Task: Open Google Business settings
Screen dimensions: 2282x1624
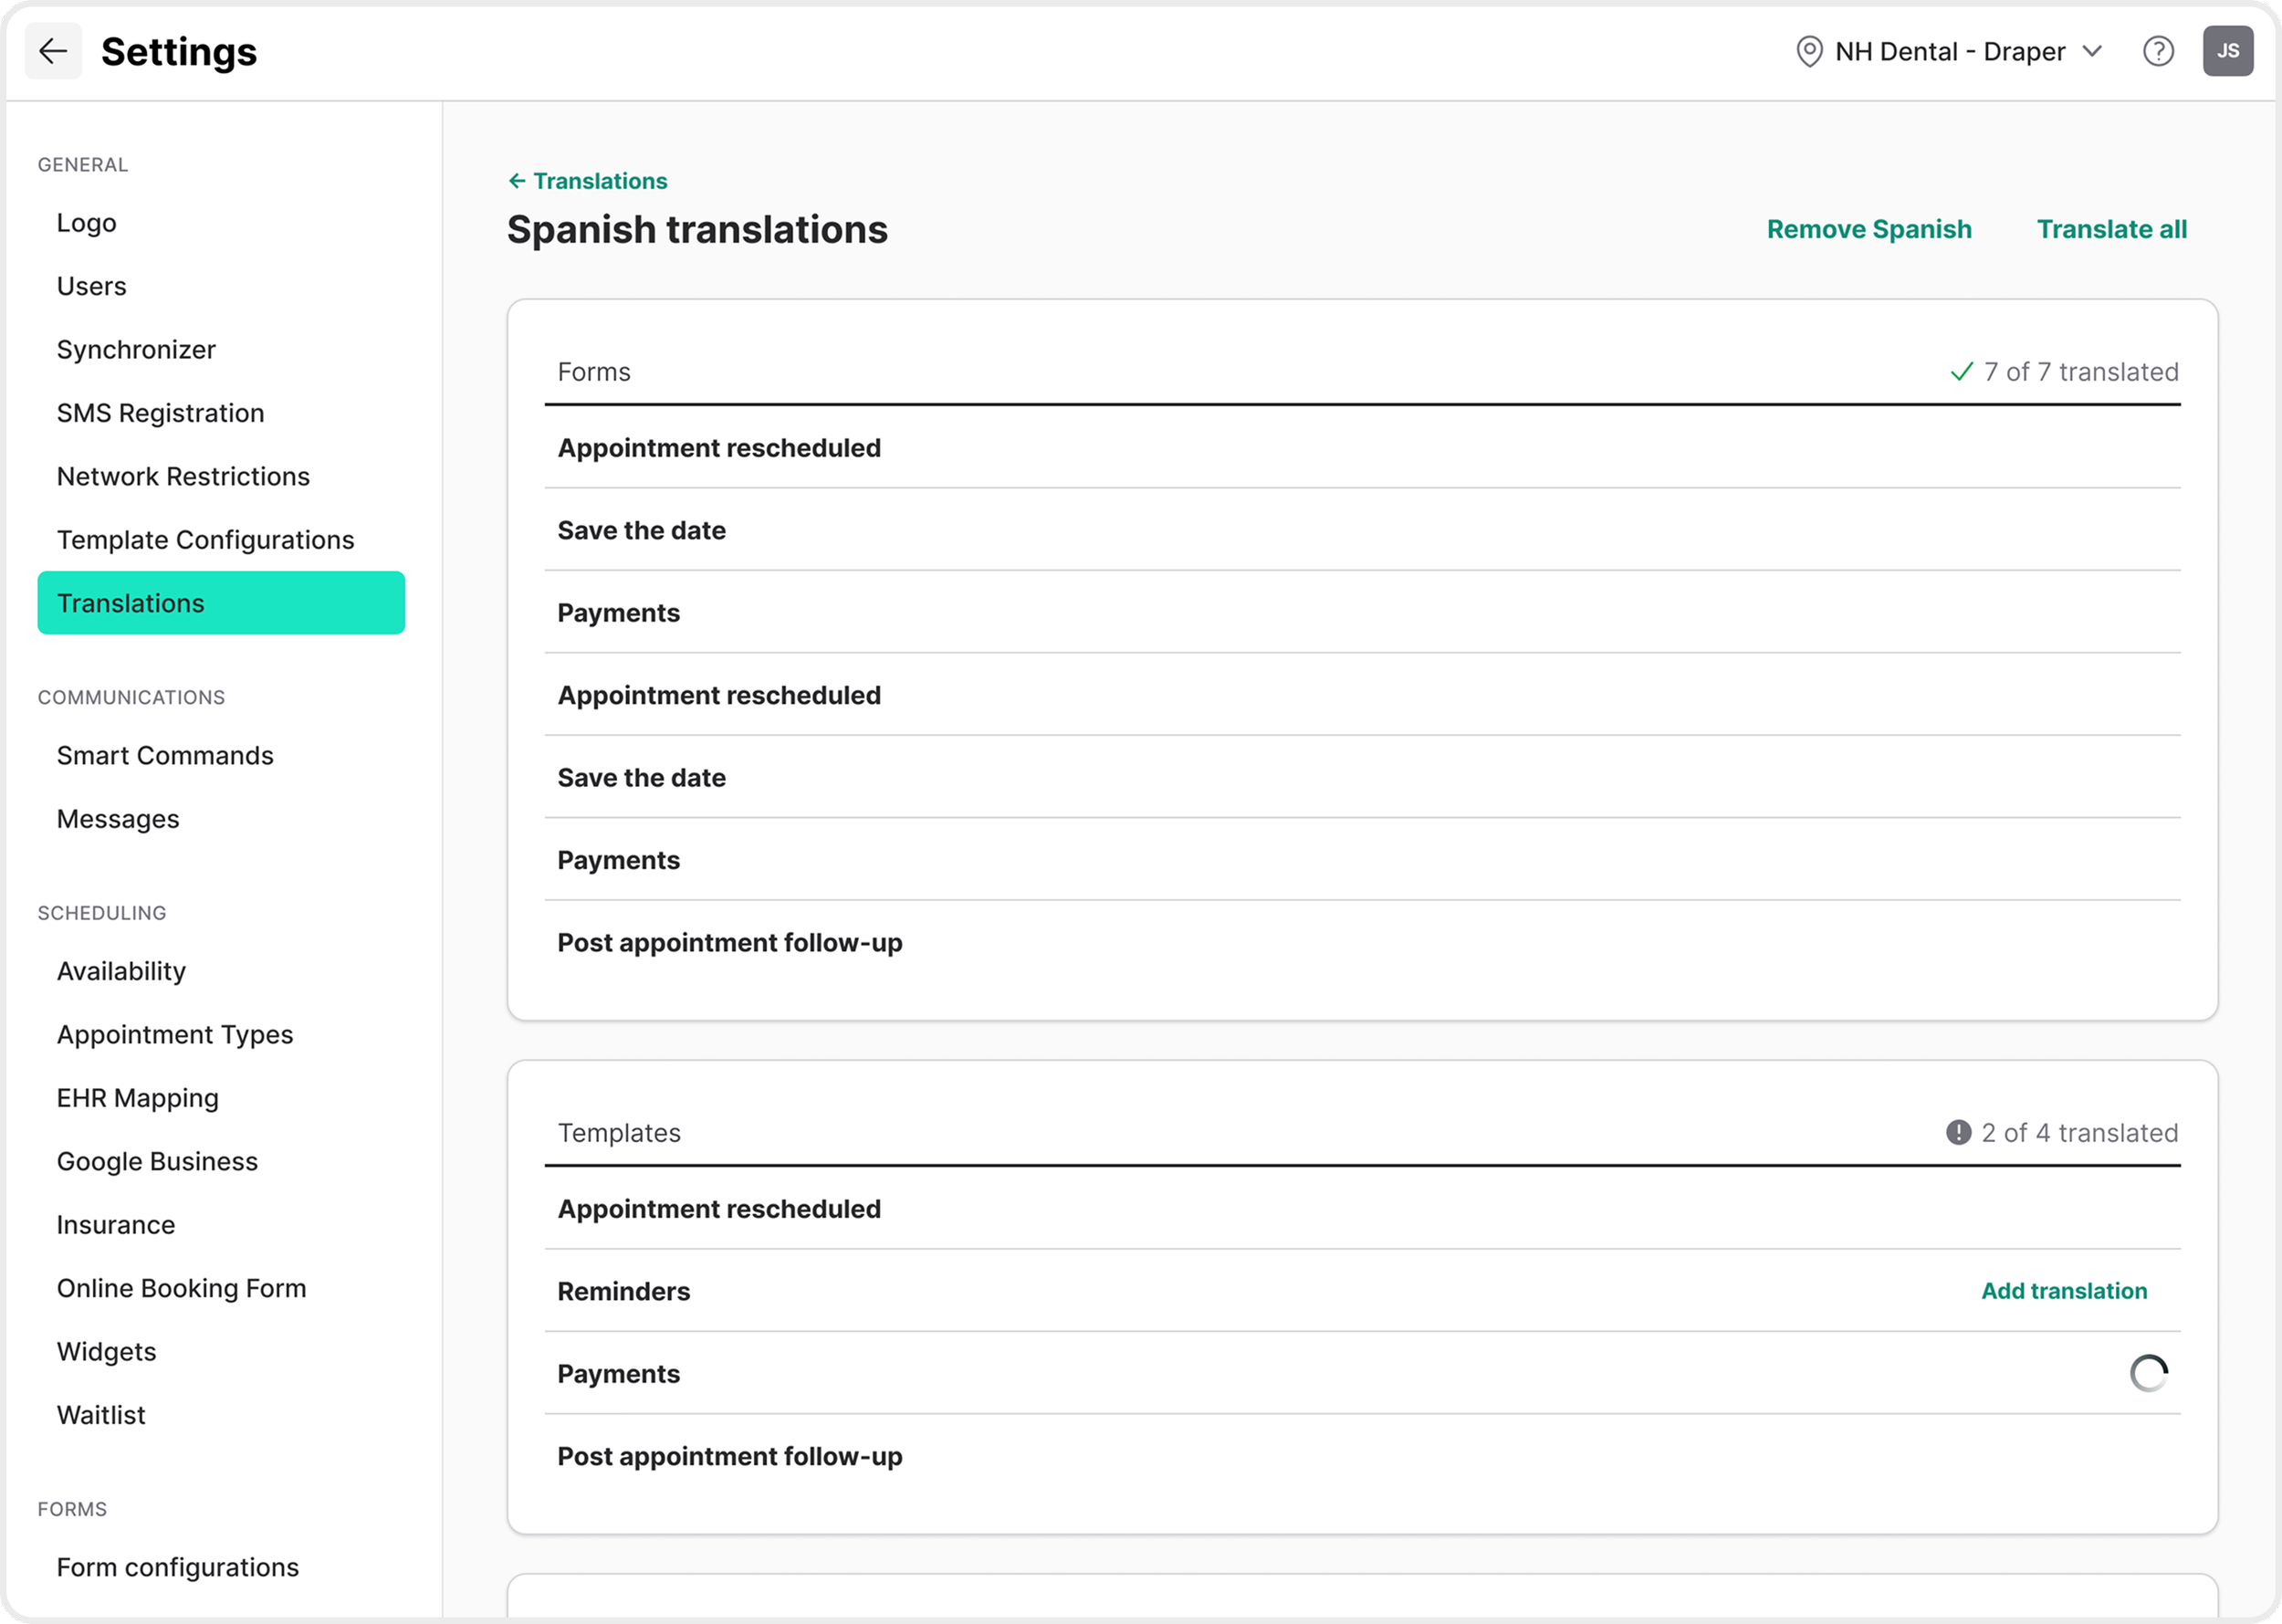Action: 221,1161
